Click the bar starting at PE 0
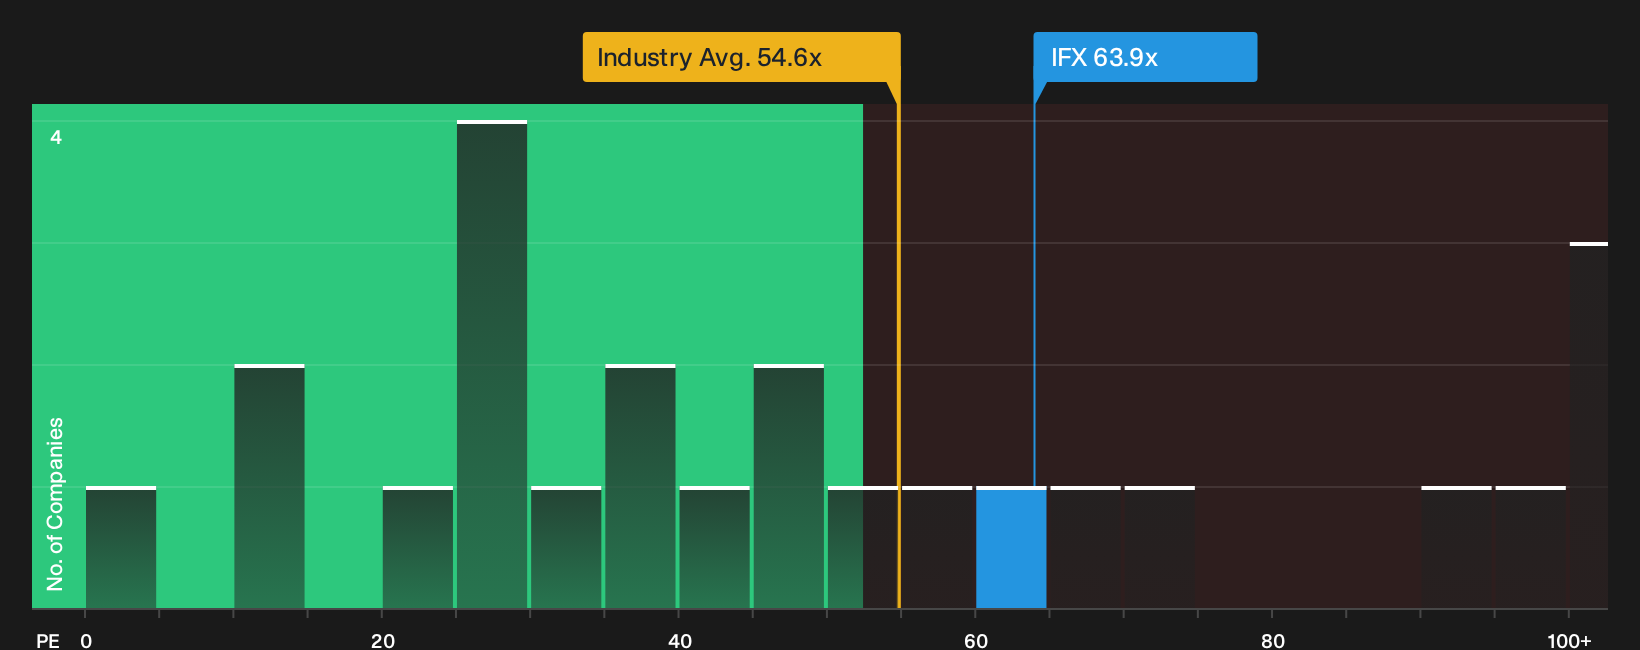The image size is (1640, 650). coord(121,547)
